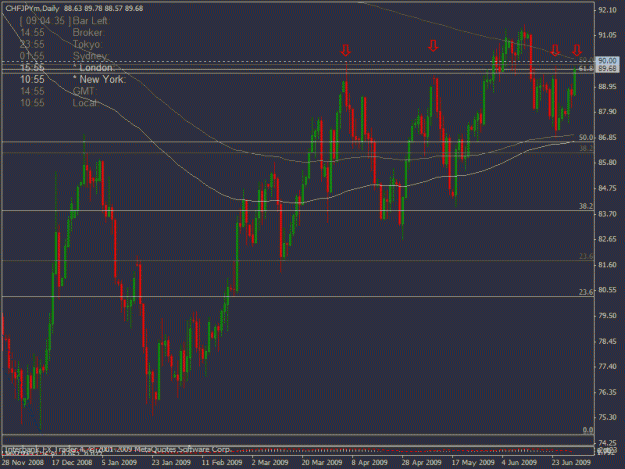This screenshot has height=469, width=625.
Task: Select the 61.8 Fibonacci level label
Action: (586, 69)
